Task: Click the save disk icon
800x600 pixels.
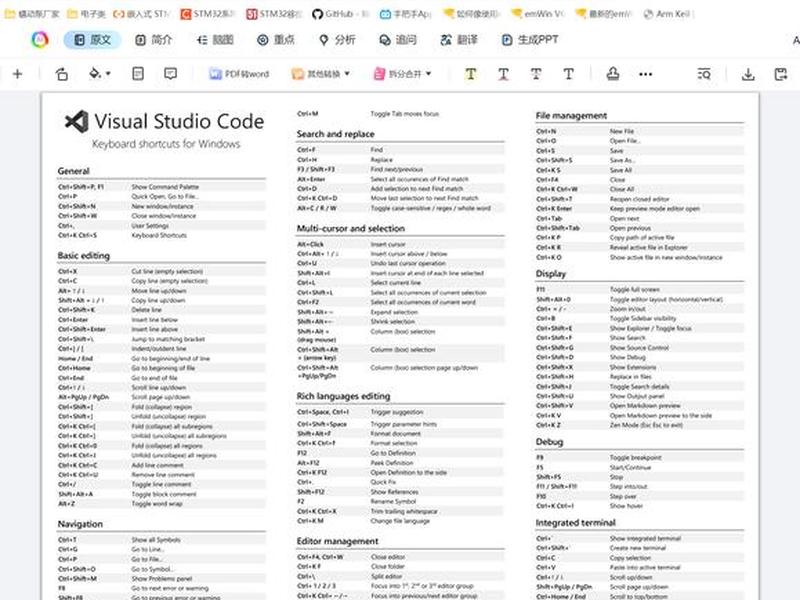Action: (781, 74)
